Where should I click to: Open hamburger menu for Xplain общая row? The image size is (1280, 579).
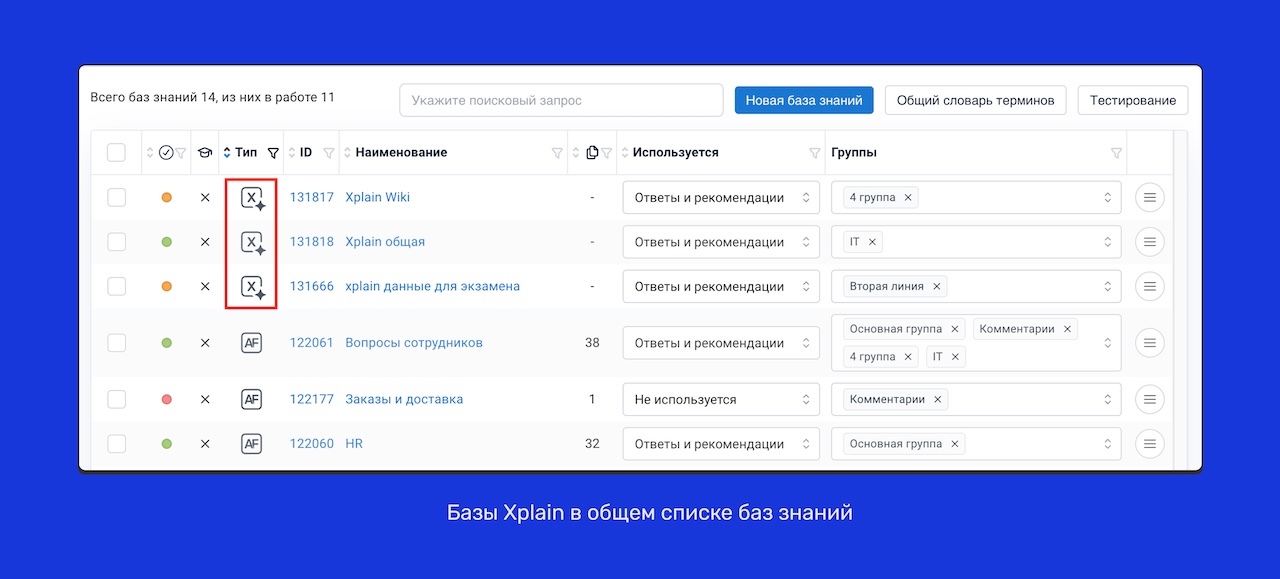pyautogui.click(x=1150, y=242)
